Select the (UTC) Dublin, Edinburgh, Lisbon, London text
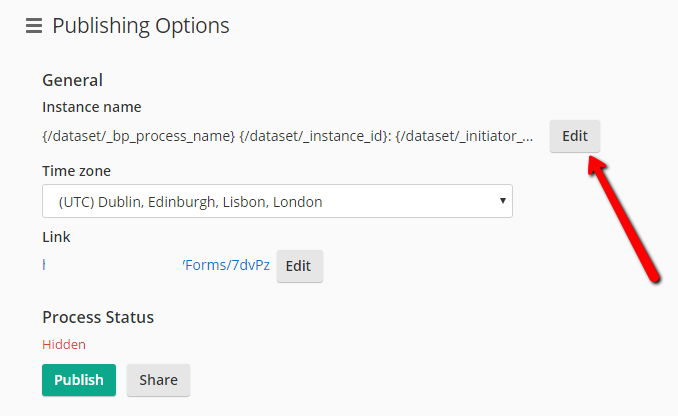This screenshot has width=678, height=416. point(190,202)
